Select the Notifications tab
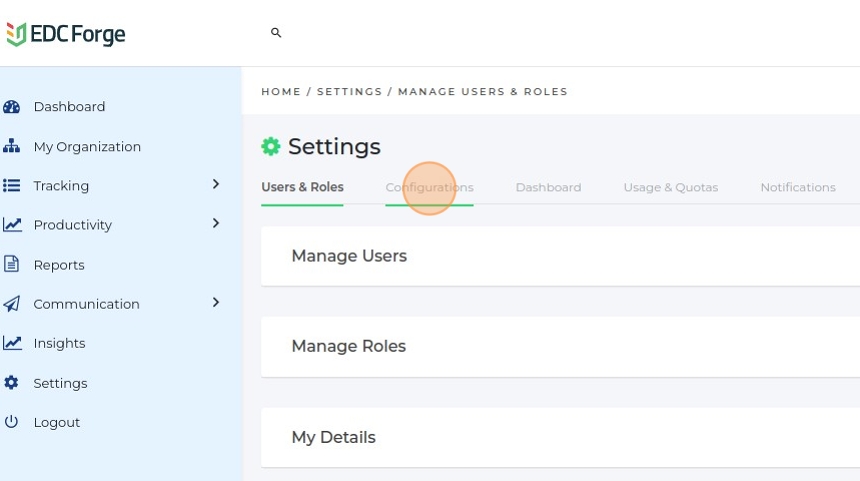 797,187
